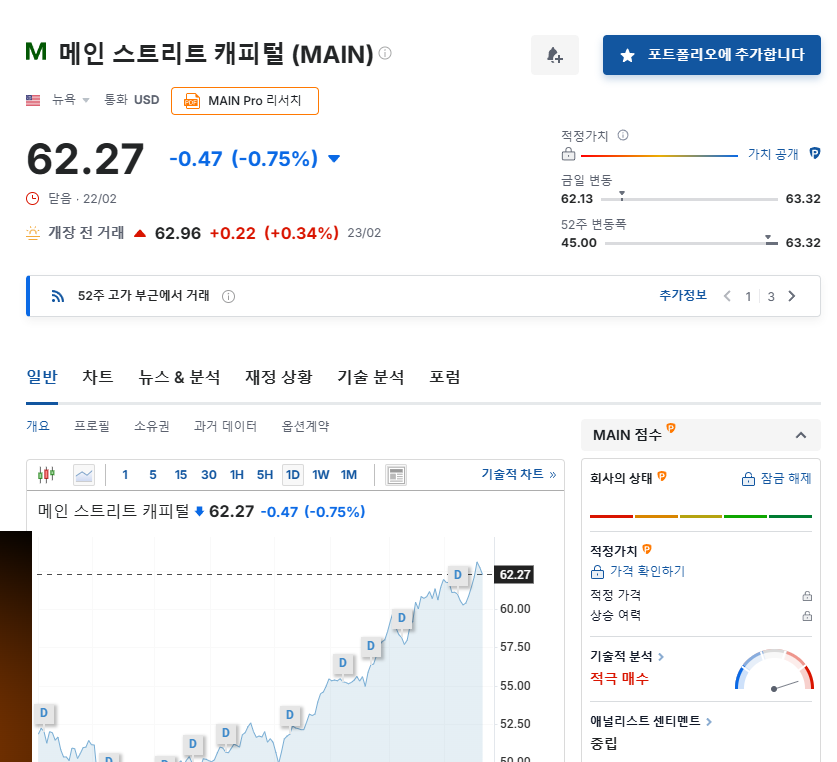Open the 뉴욕 exchange dropdown

70,99
